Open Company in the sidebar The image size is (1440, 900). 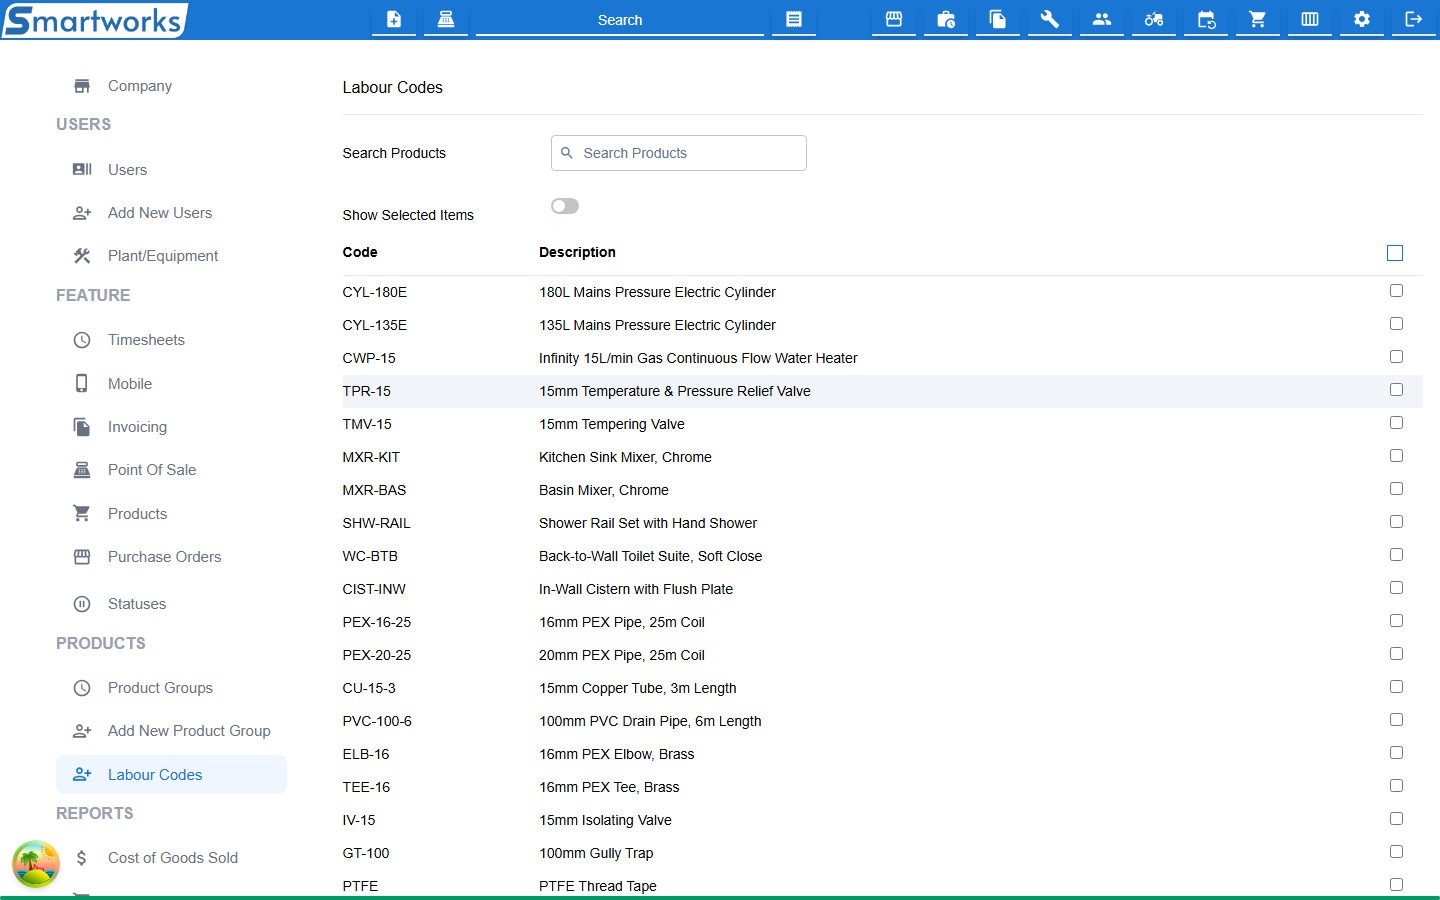coord(171,86)
